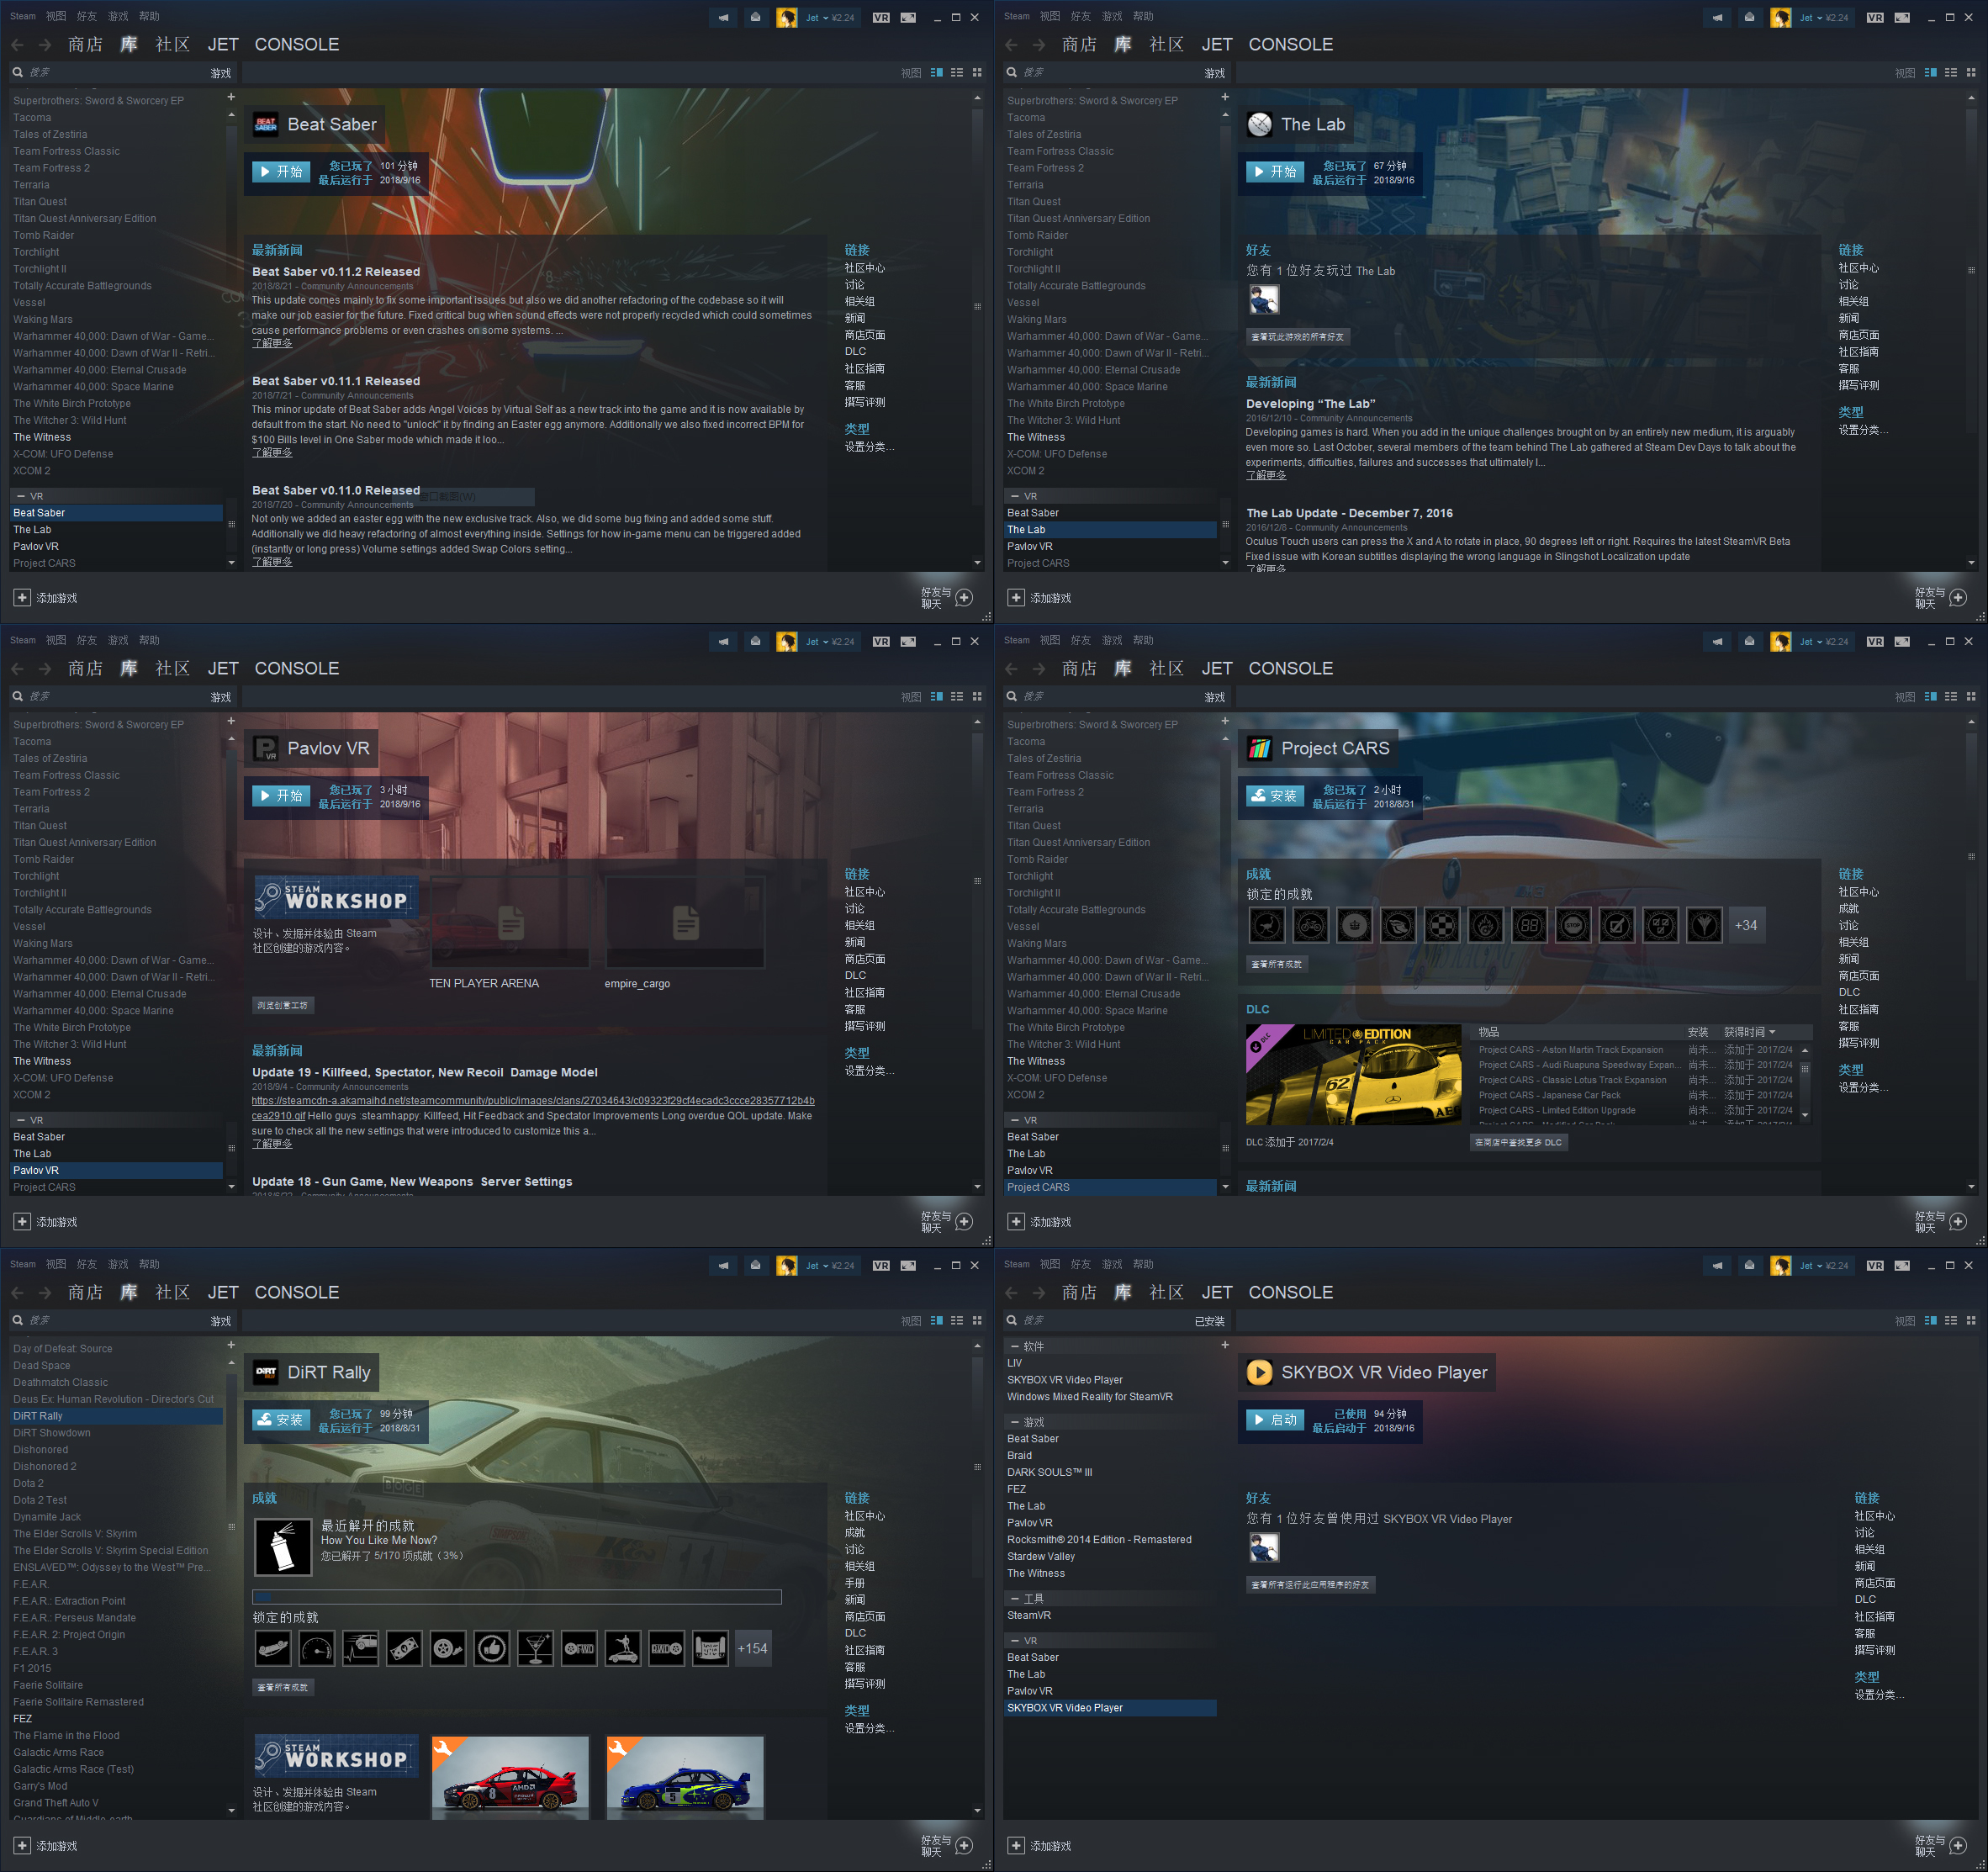Image resolution: width=1988 pixels, height=1872 pixels.
Task: Open the 已安装 filter dropdown in the SKYBOX window
Action: click(x=1209, y=1321)
